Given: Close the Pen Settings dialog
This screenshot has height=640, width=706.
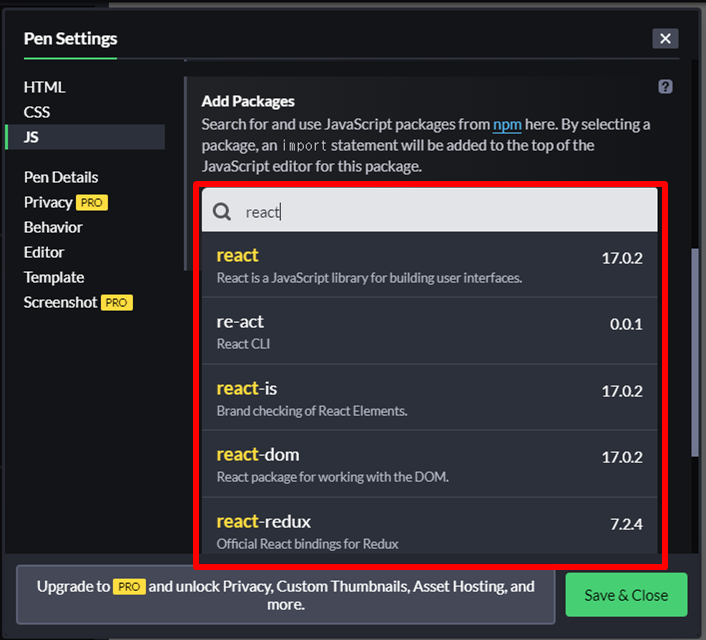Looking at the screenshot, I should click(665, 39).
